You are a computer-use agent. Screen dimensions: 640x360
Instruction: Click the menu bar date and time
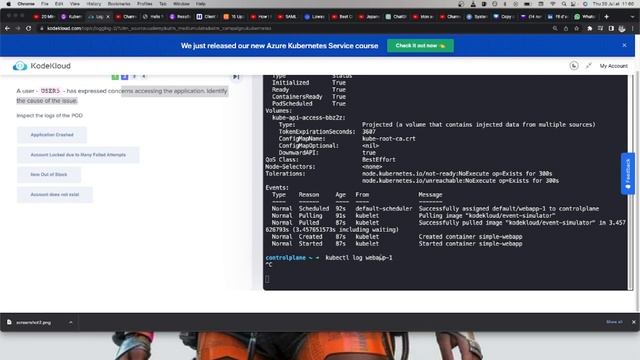coord(613,4)
